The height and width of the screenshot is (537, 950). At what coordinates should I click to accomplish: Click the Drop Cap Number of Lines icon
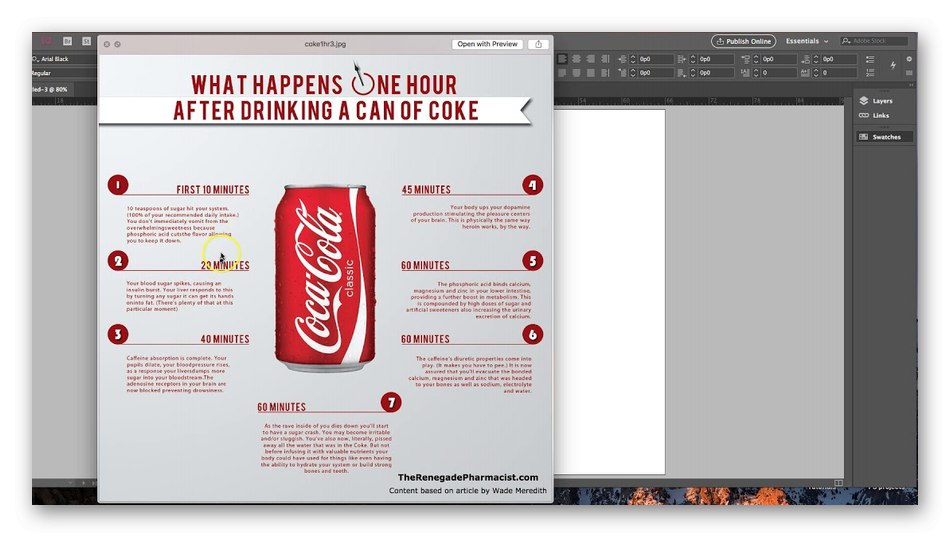(746, 73)
